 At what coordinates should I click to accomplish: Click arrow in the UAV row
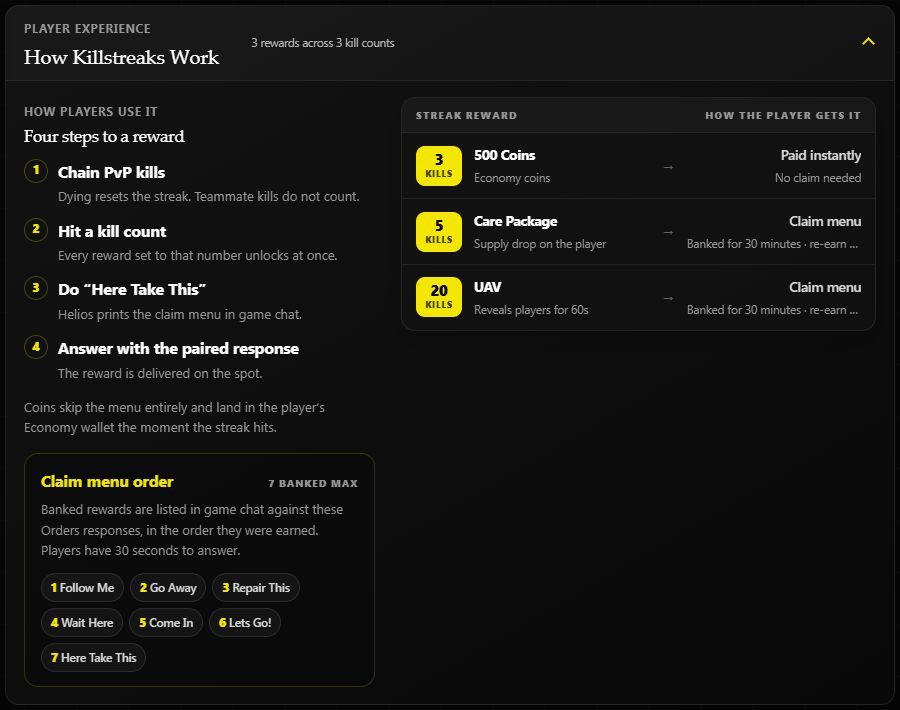pyautogui.click(x=668, y=298)
